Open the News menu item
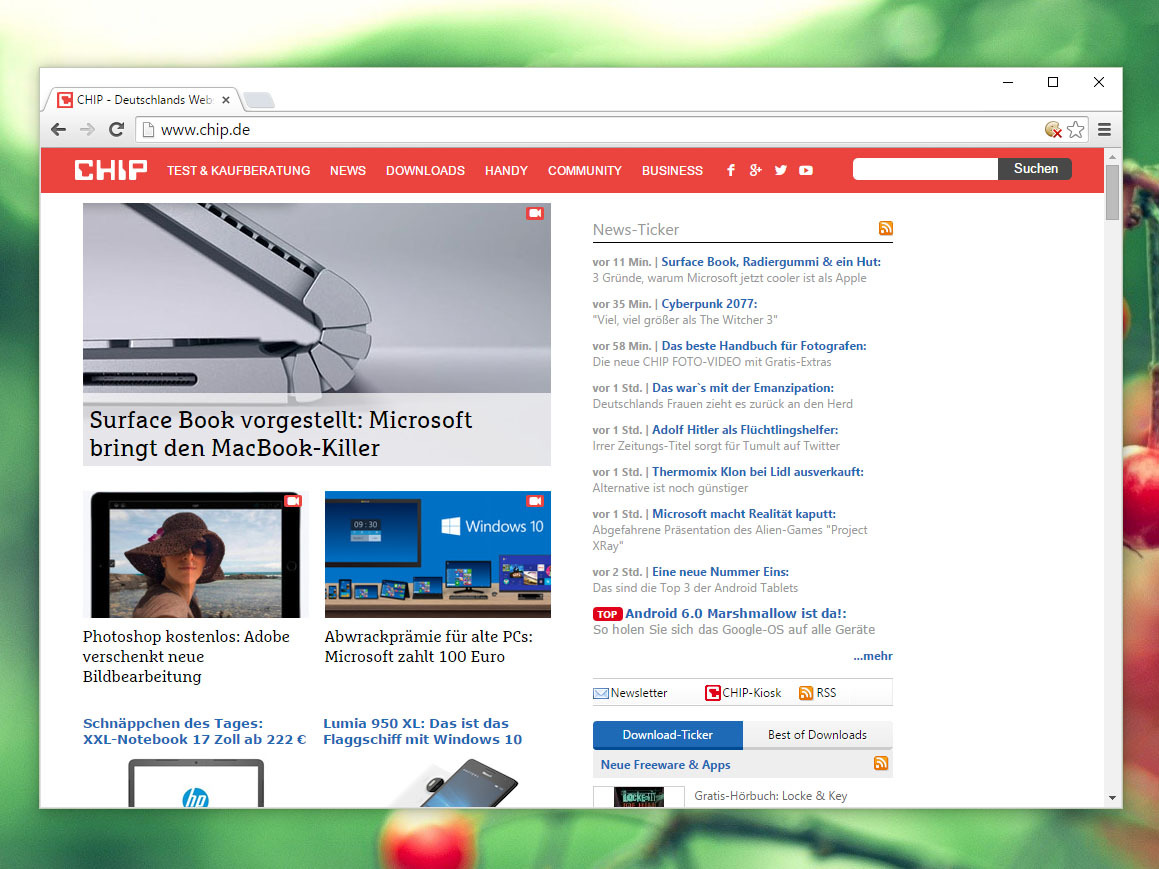 (x=348, y=171)
